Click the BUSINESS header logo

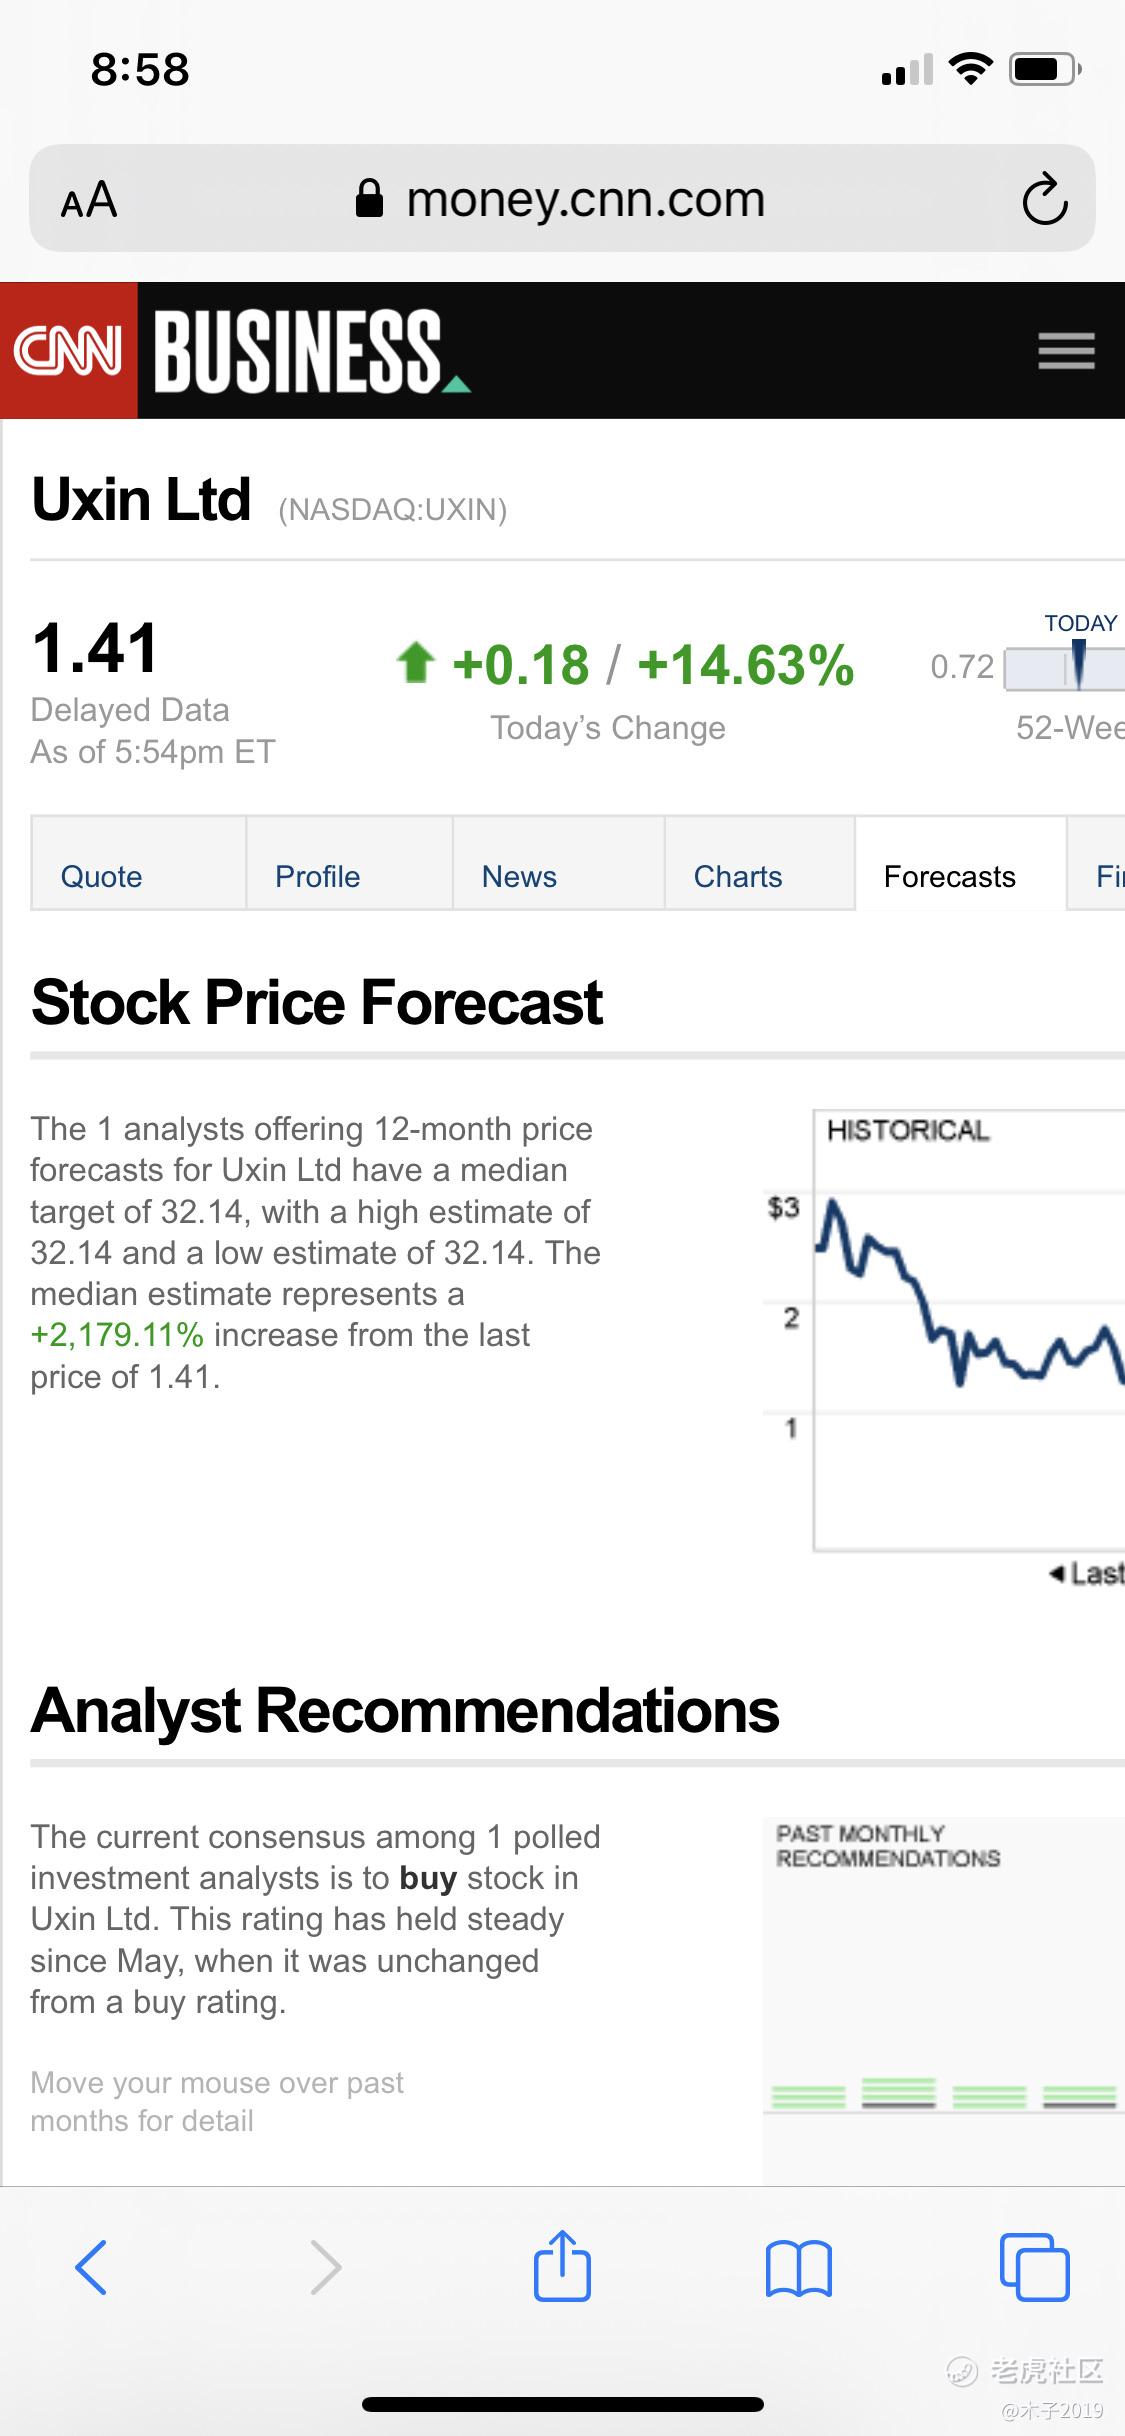pos(300,351)
